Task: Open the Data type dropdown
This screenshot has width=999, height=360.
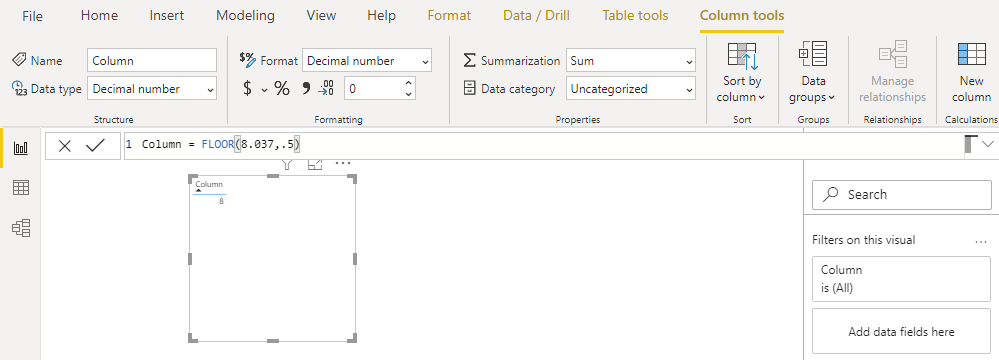Action: (x=152, y=89)
